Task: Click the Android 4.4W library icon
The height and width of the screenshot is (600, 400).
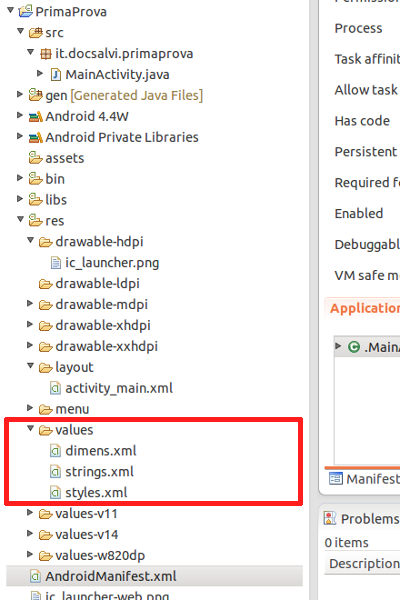Action: pyautogui.click(x=36, y=116)
